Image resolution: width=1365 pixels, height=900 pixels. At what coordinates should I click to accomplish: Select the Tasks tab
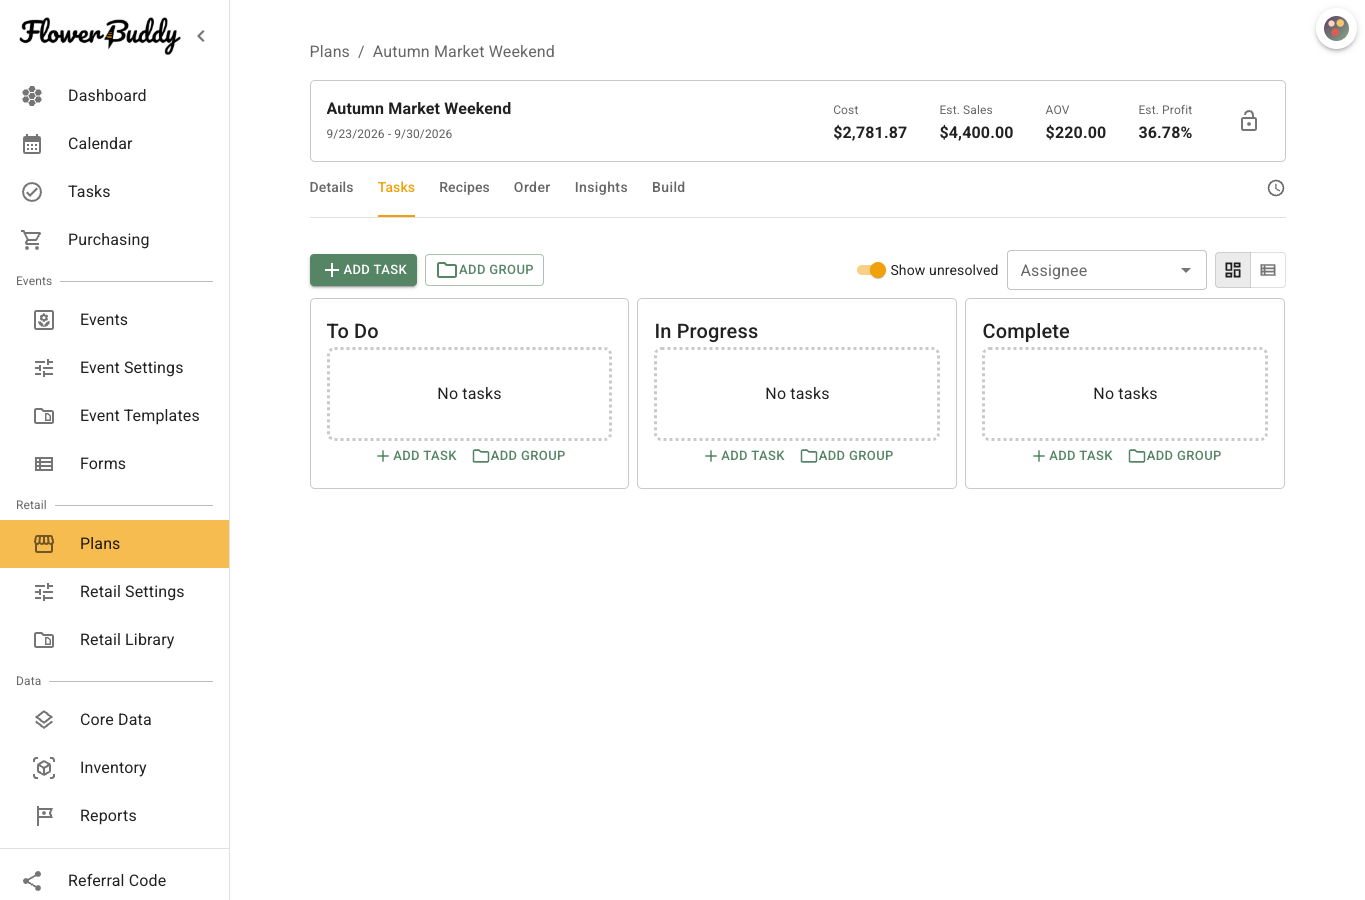[396, 188]
